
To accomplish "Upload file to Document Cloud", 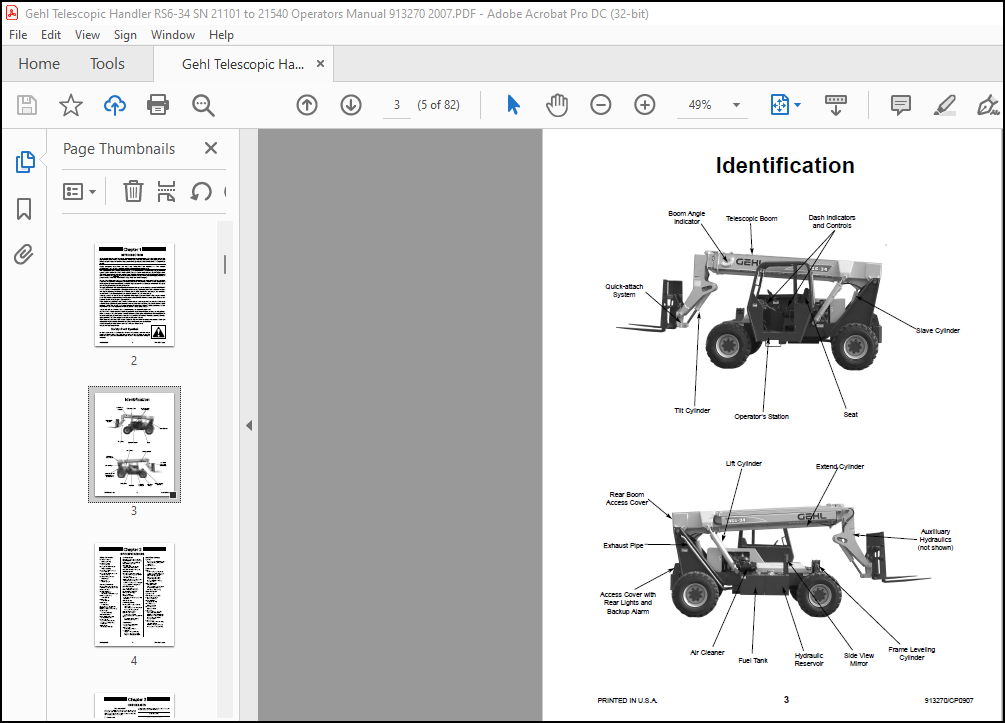I will point(115,104).
